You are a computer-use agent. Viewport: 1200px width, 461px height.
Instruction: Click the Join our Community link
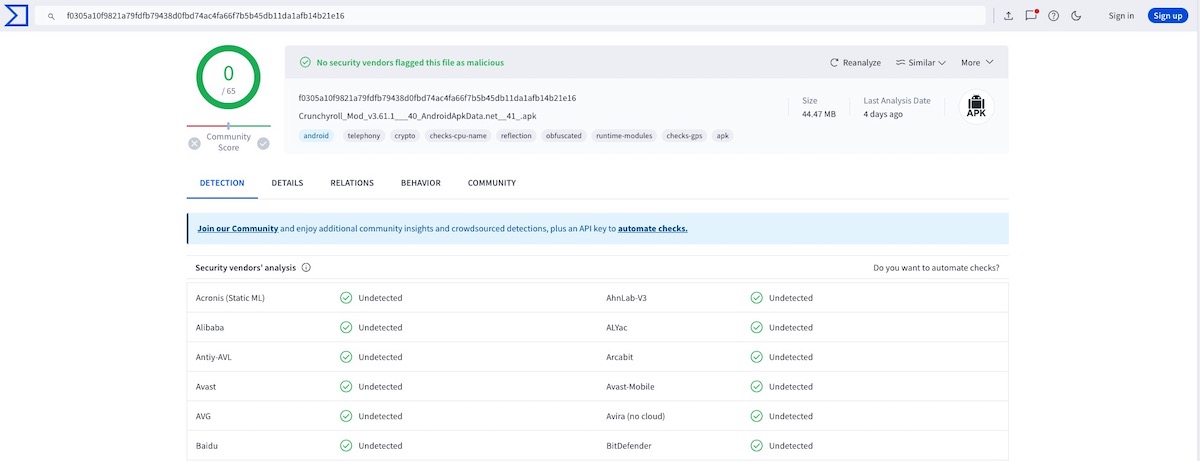[238, 228]
